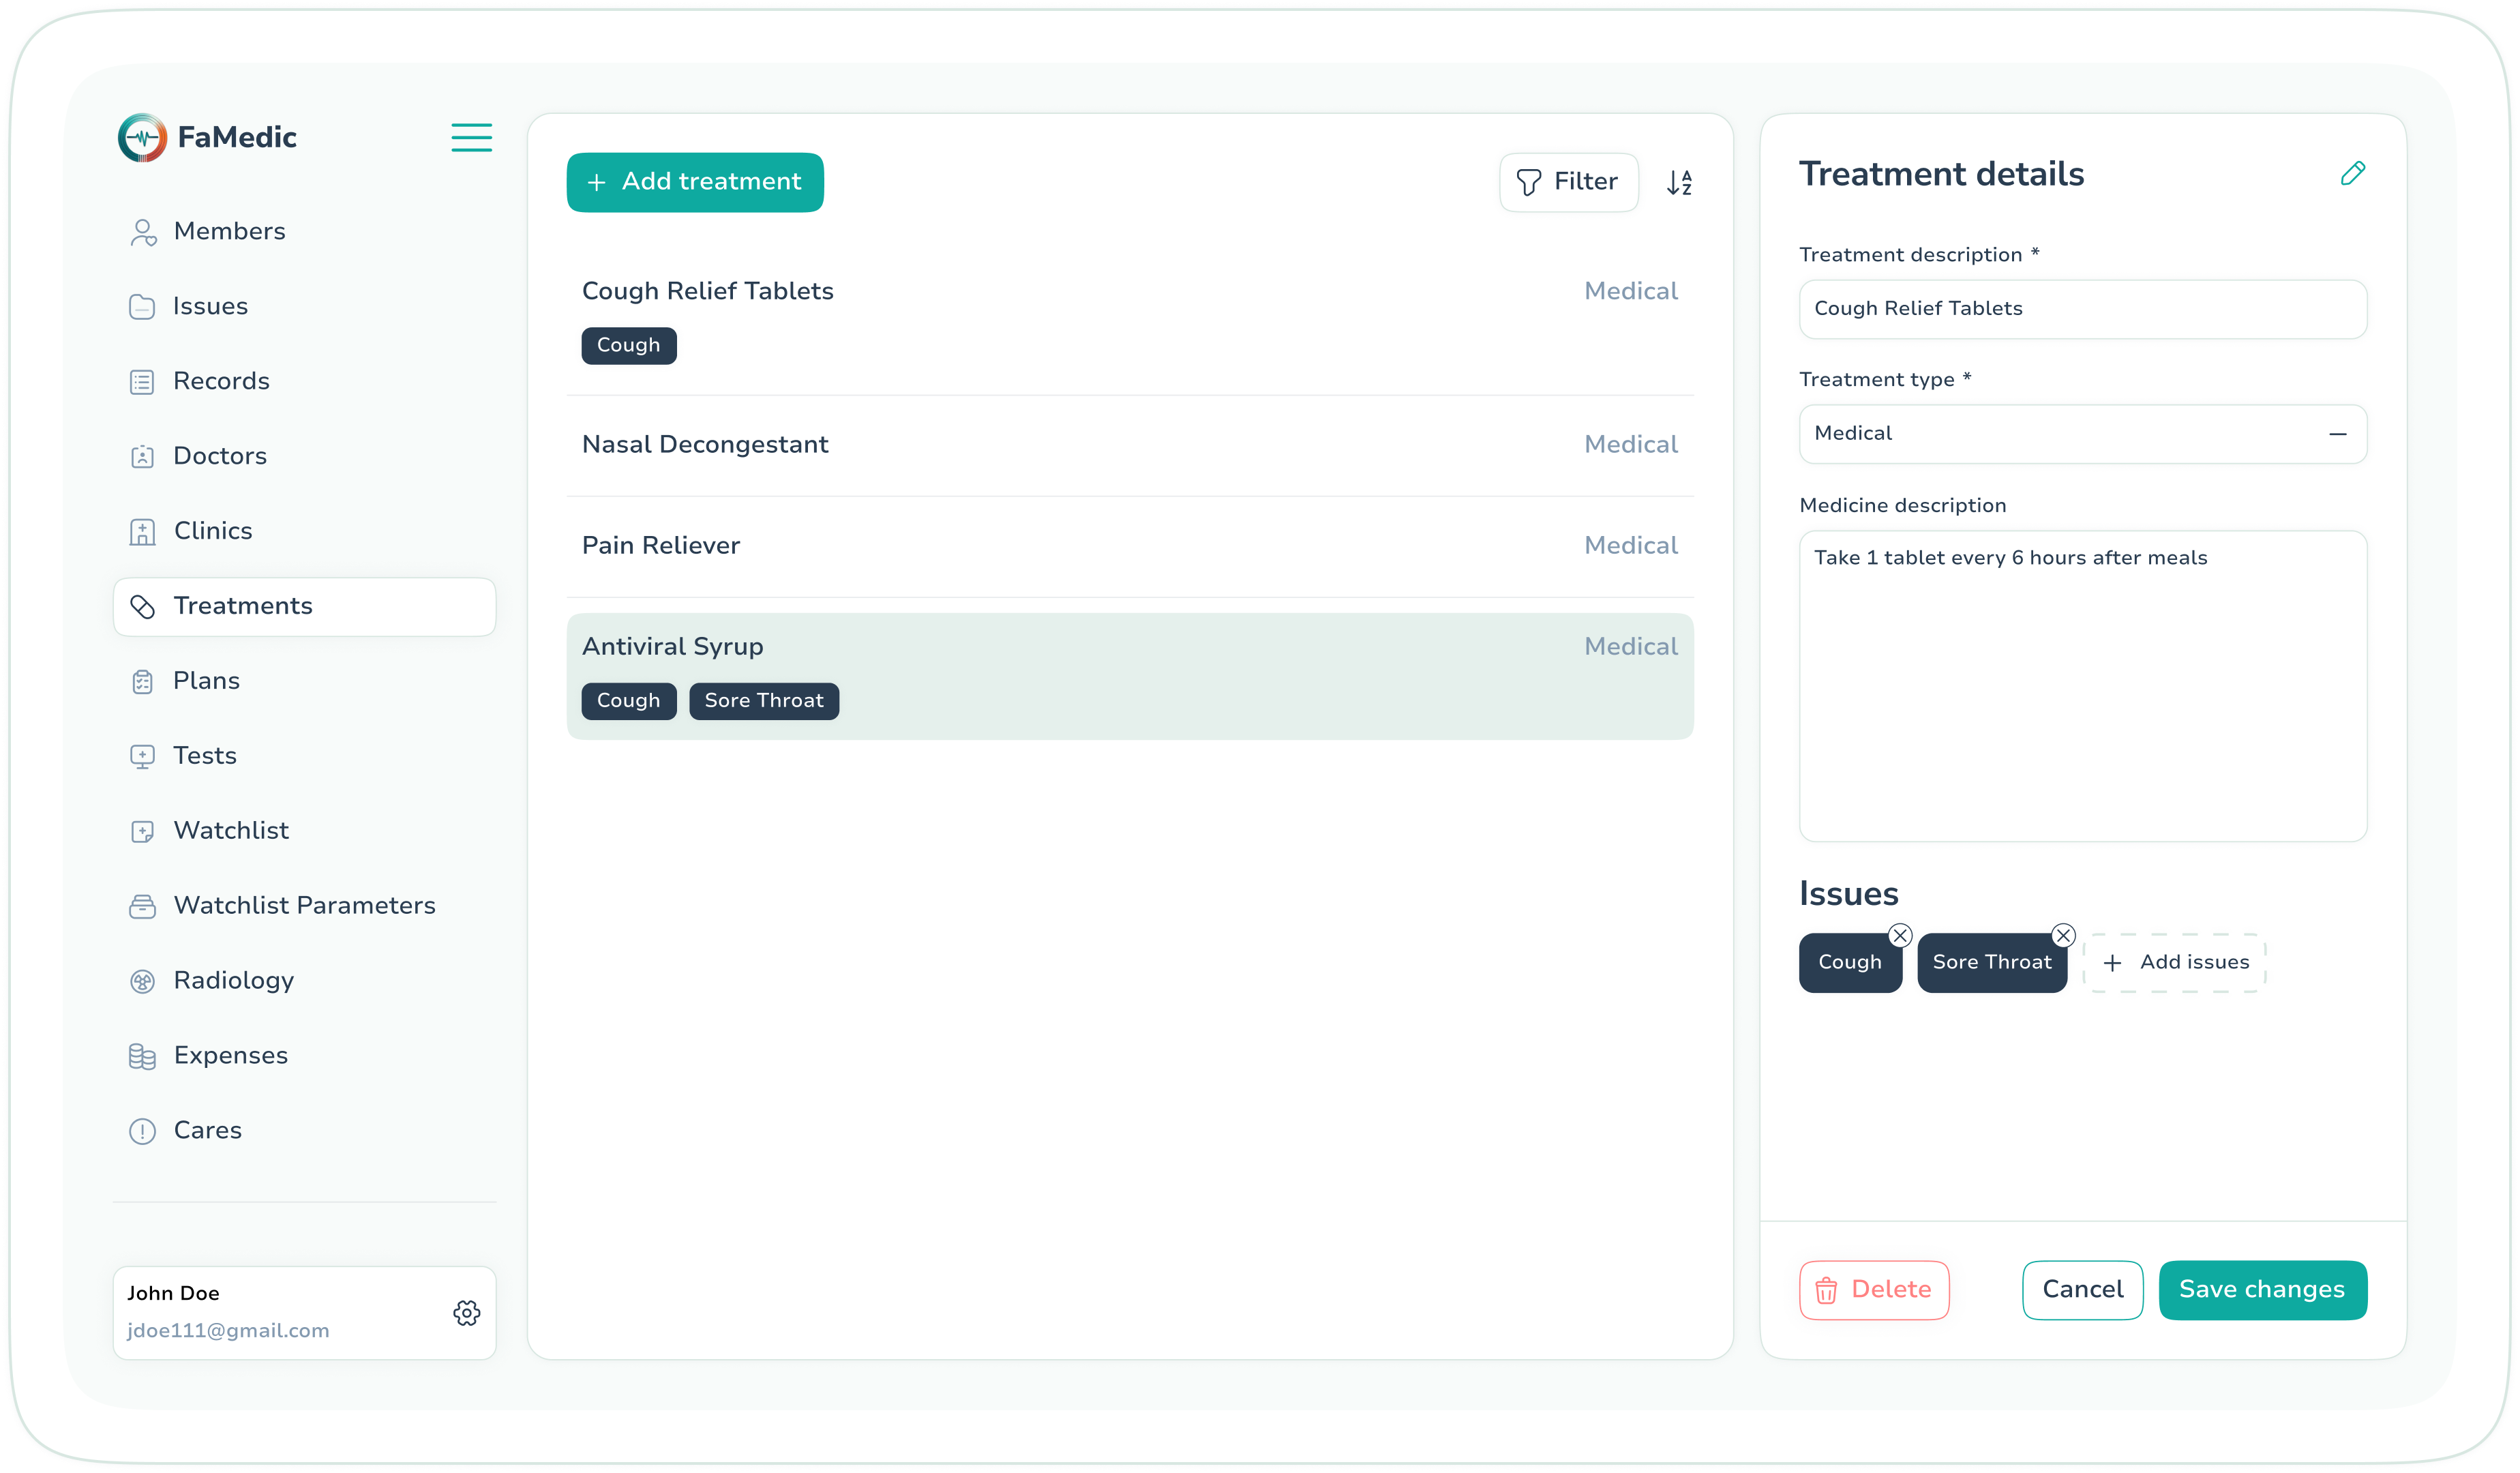The height and width of the screenshot is (1473, 2520).
Task: Navigate to Radiology
Action: tap(304, 982)
